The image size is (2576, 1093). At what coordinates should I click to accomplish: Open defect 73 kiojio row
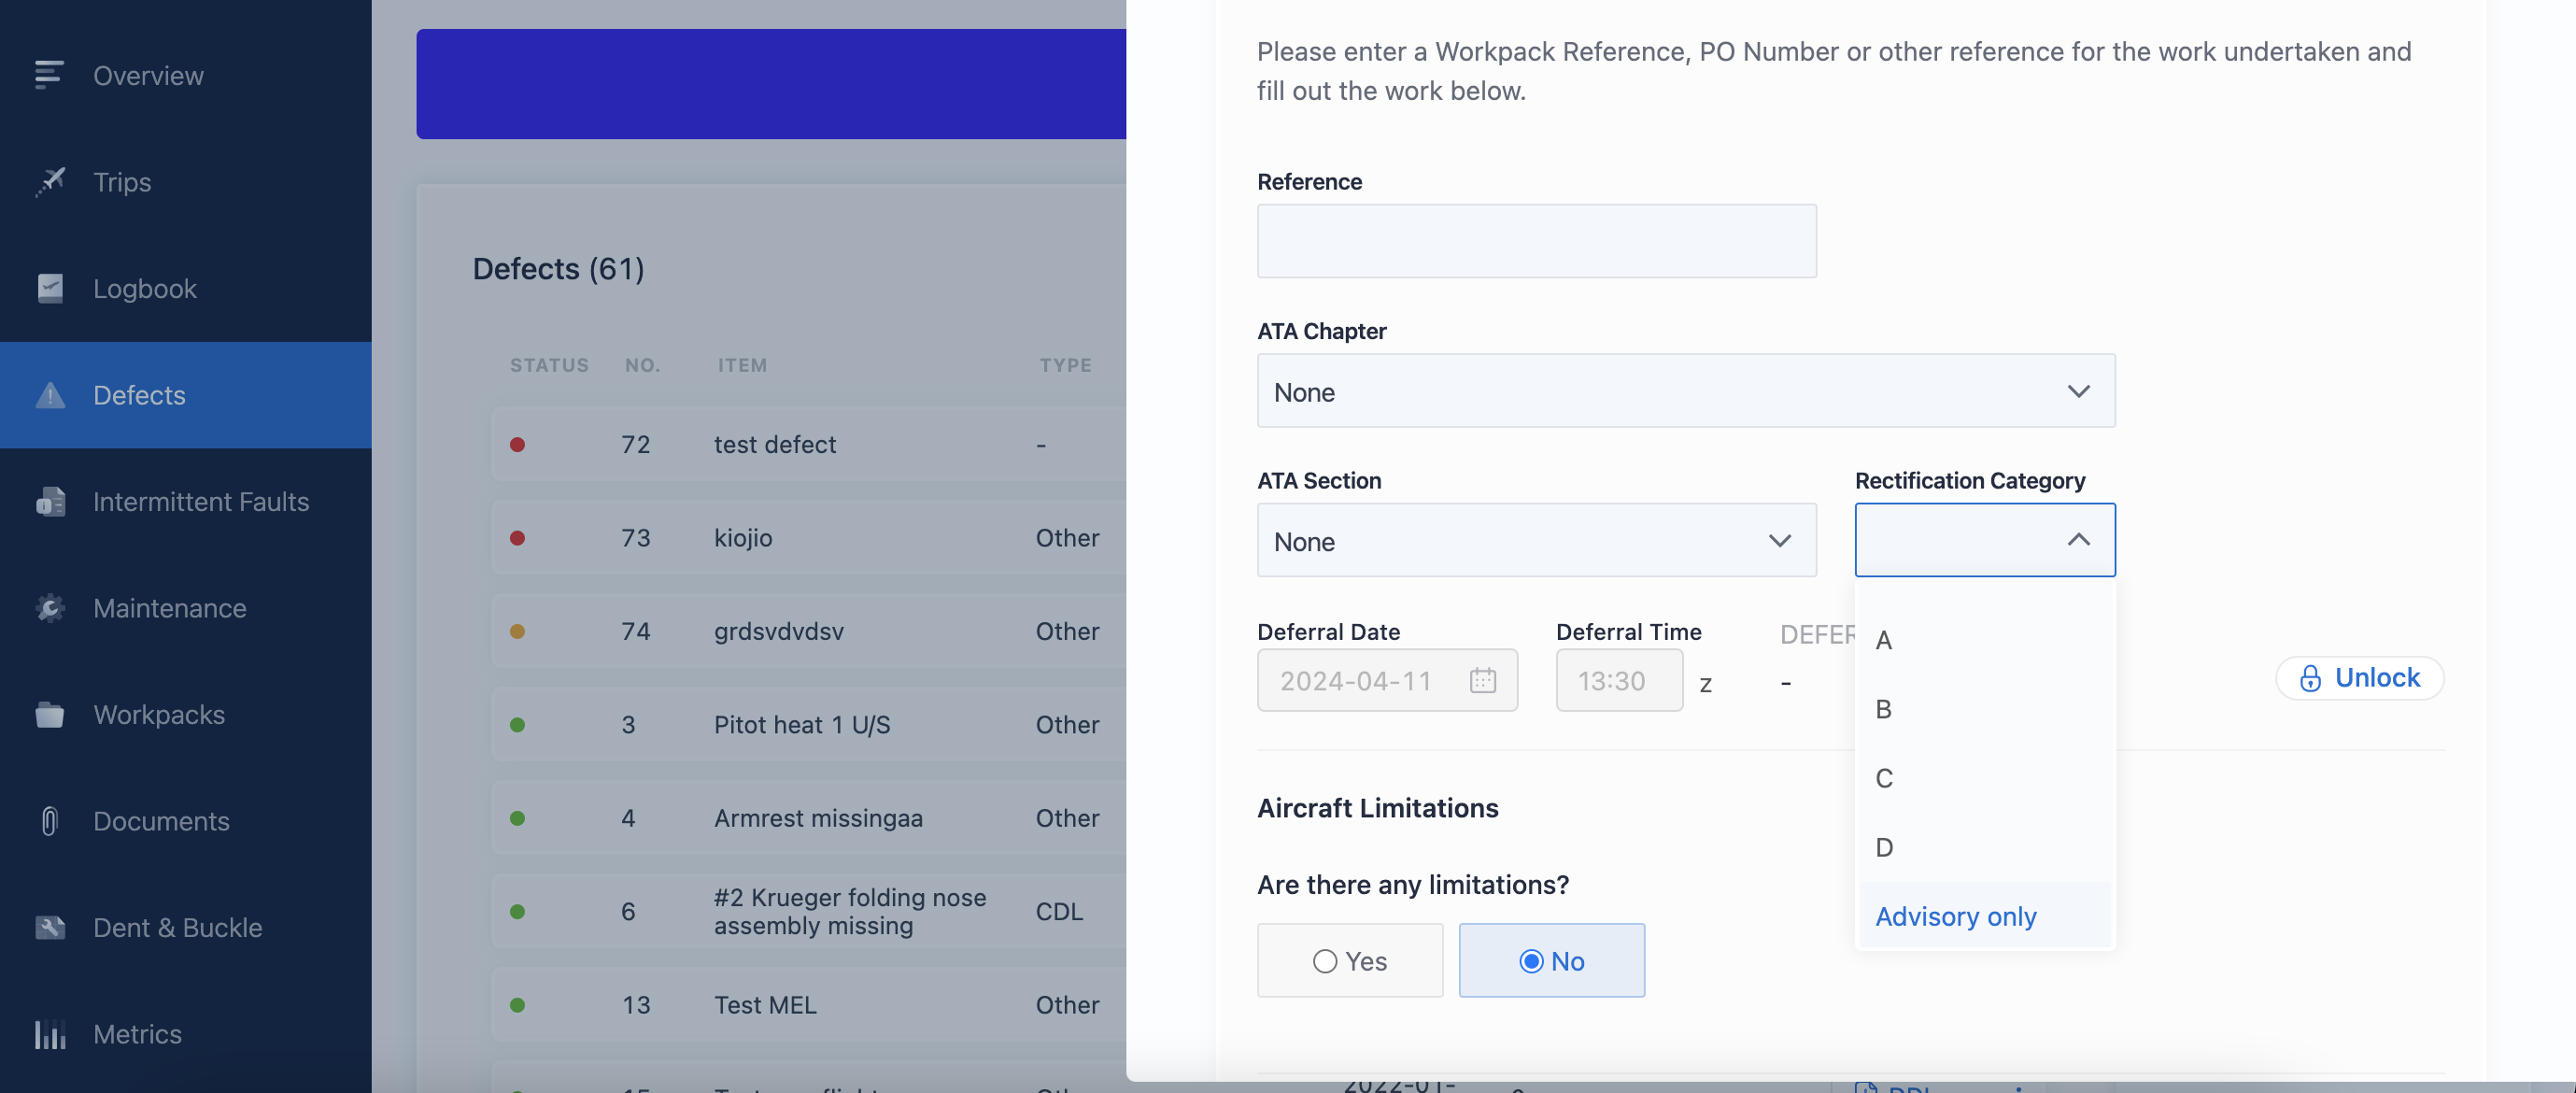click(809, 537)
